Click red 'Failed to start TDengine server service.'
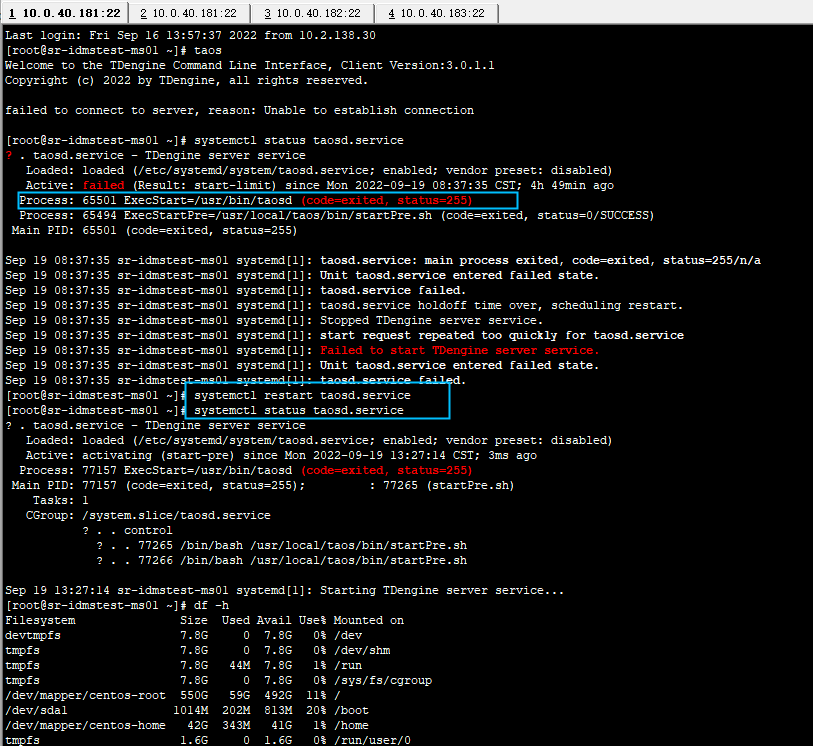This screenshot has height=746, width=813. click(459, 350)
